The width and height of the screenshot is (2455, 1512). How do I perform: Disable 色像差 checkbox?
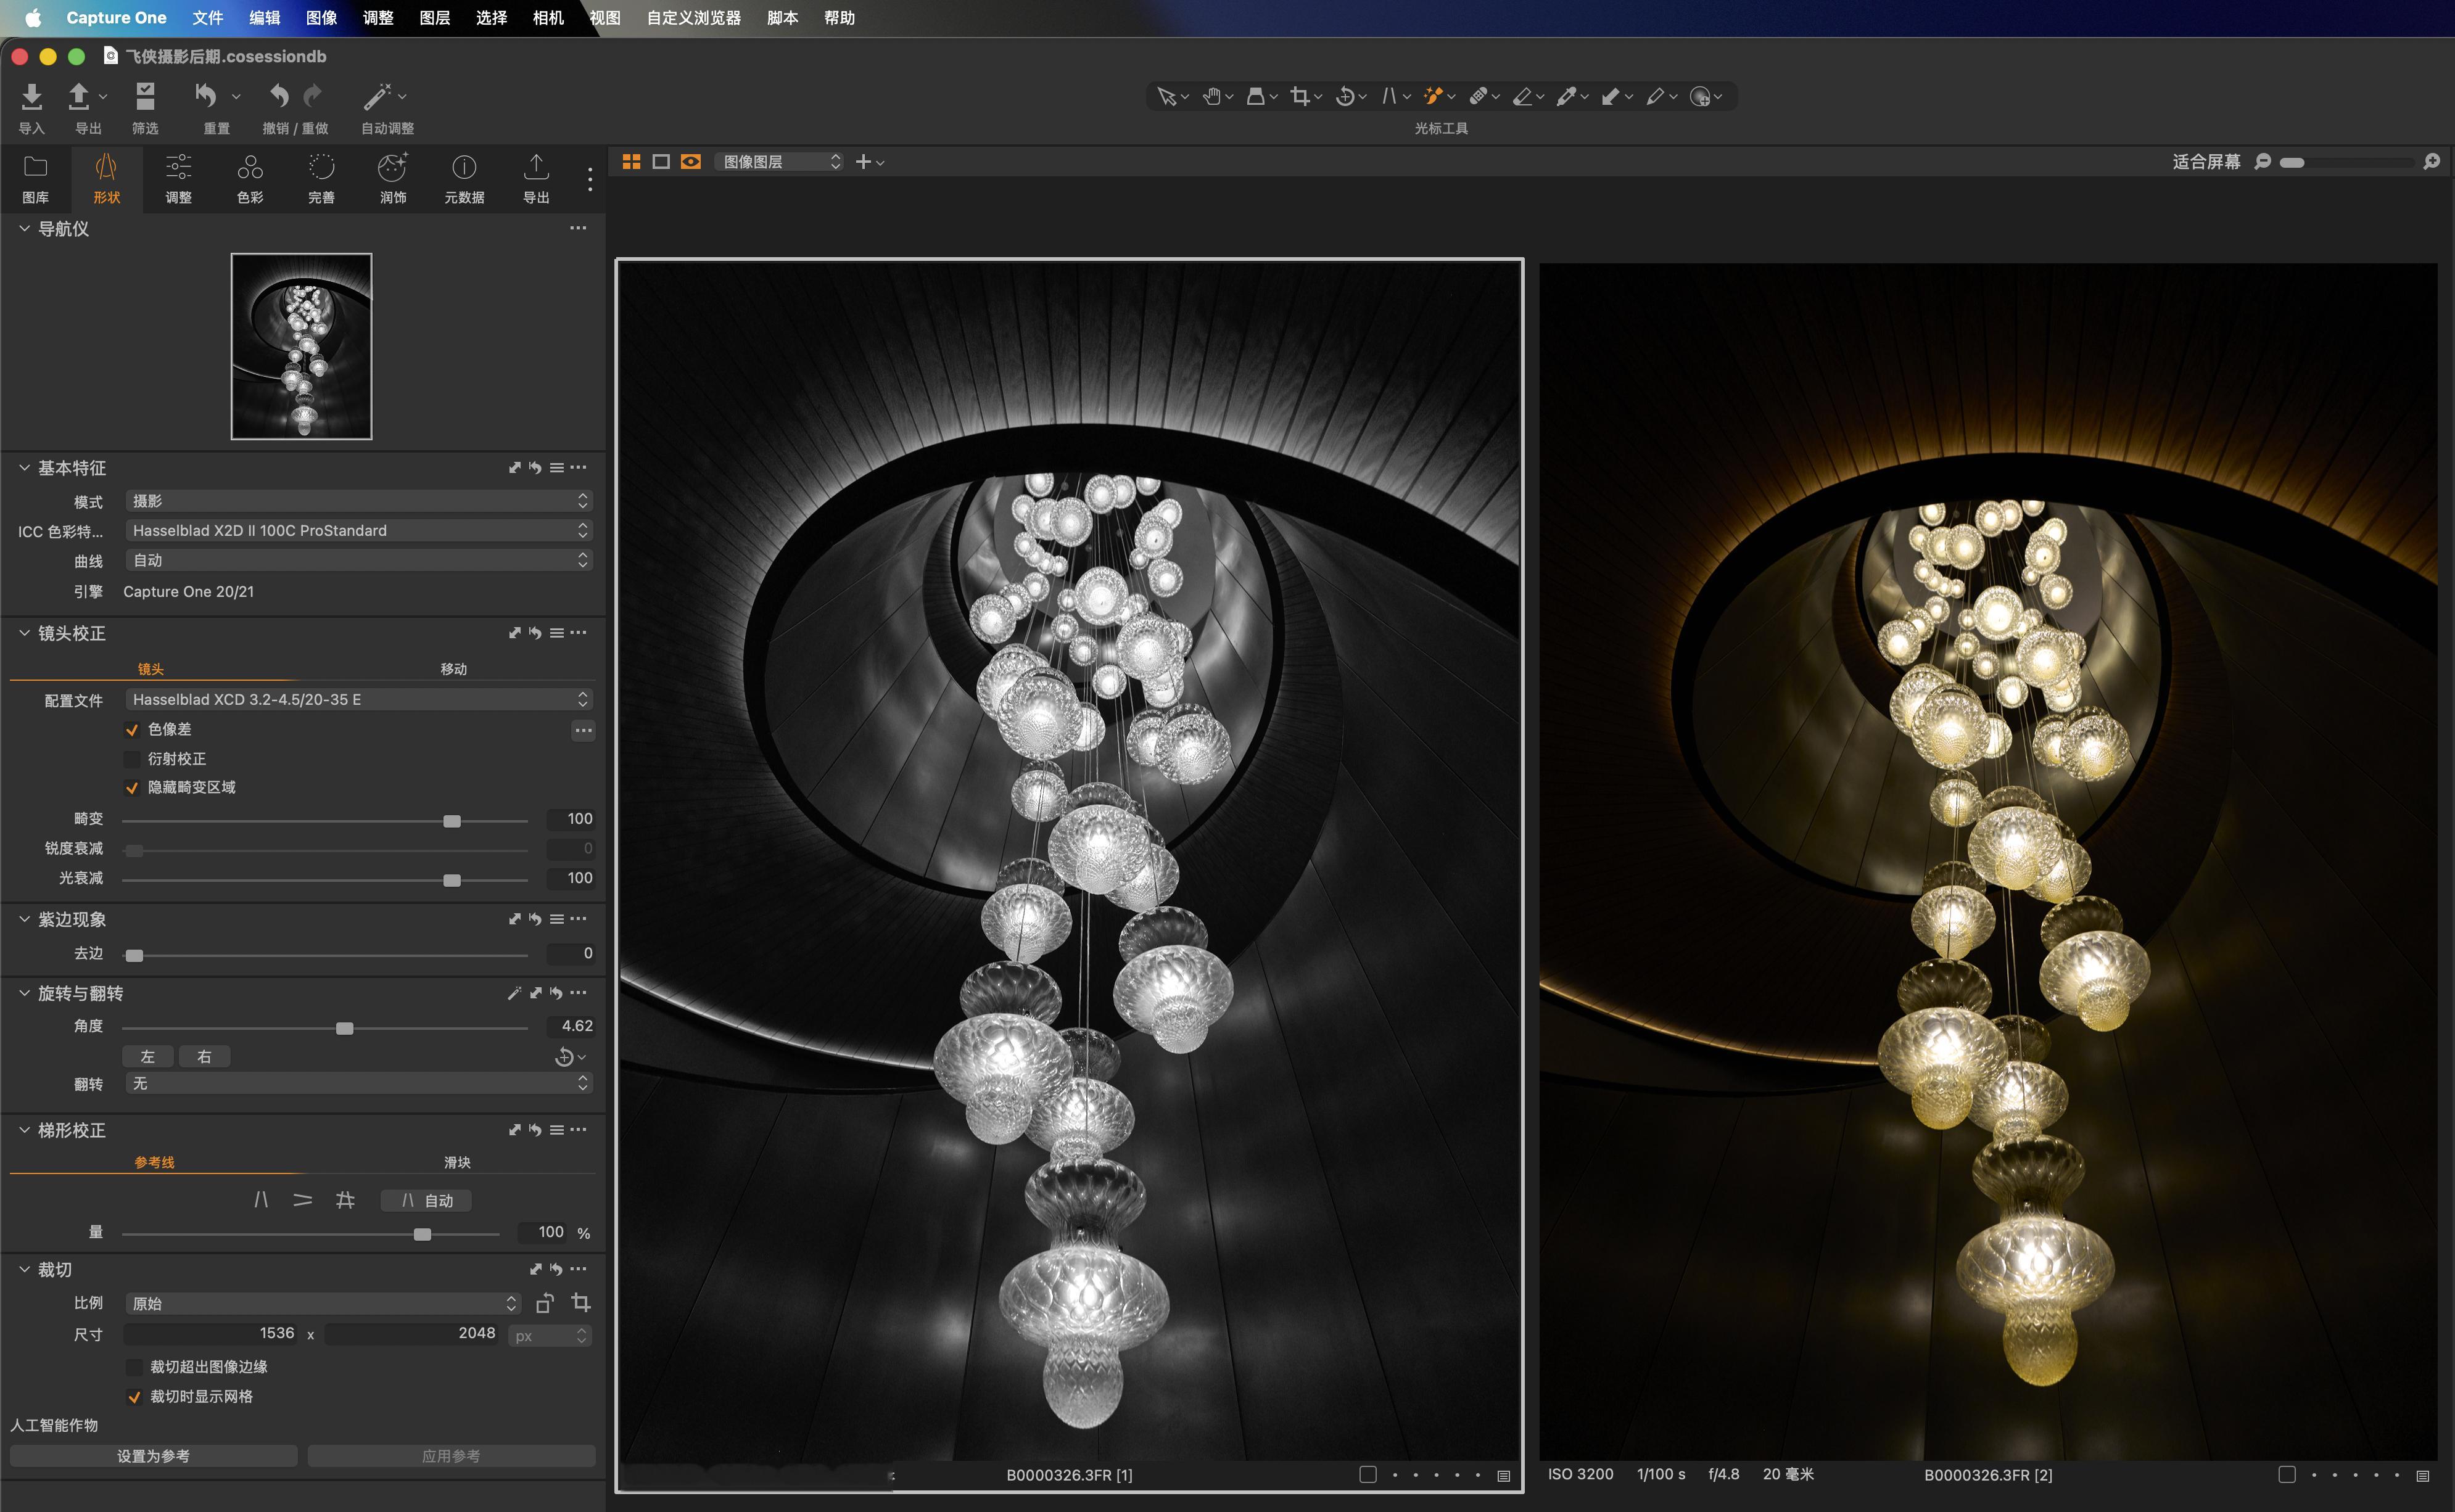pyautogui.click(x=132, y=730)
